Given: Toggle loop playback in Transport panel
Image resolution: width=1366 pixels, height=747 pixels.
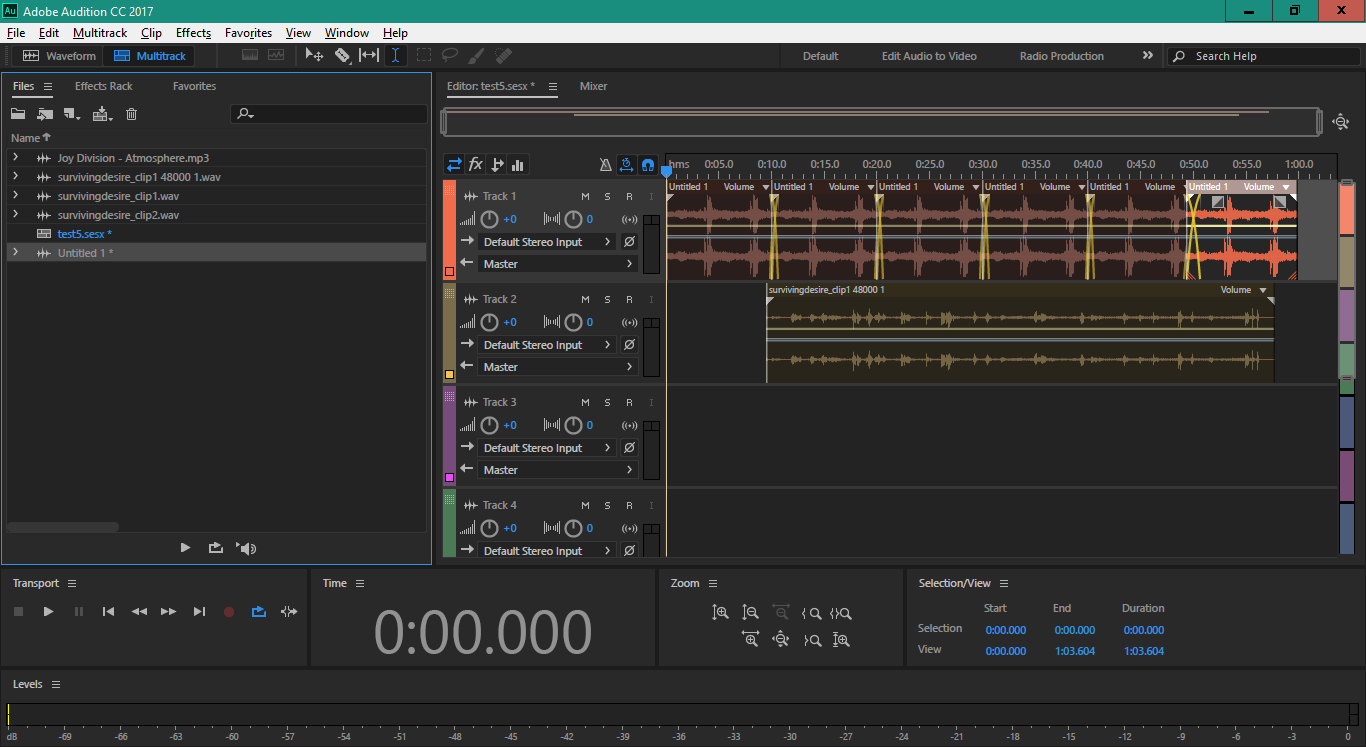Looking at the screenshot, I should point(259,612).
